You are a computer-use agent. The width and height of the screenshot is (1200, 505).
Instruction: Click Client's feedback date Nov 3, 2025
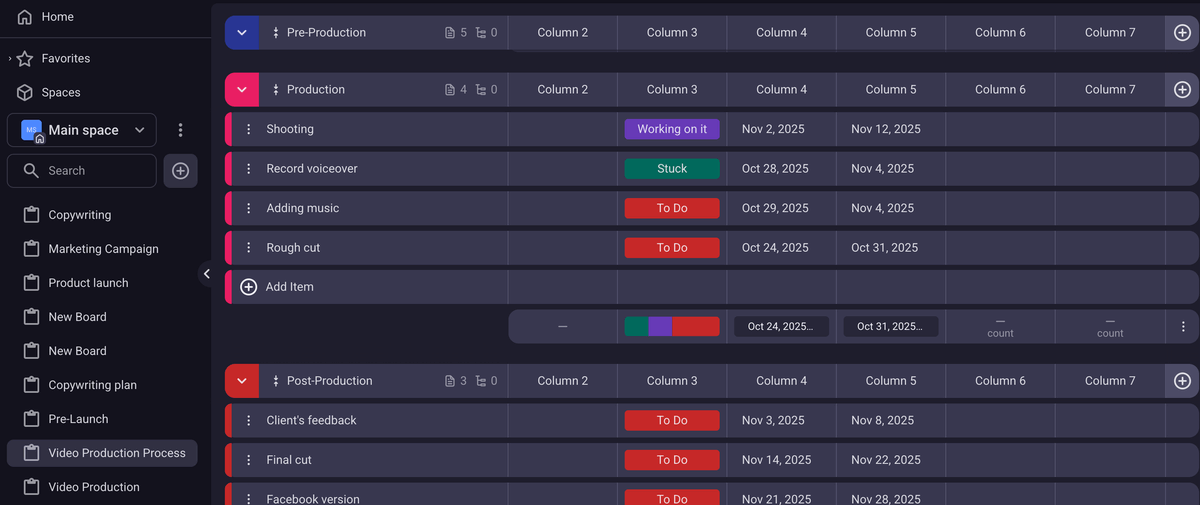(x=773, y=421)
